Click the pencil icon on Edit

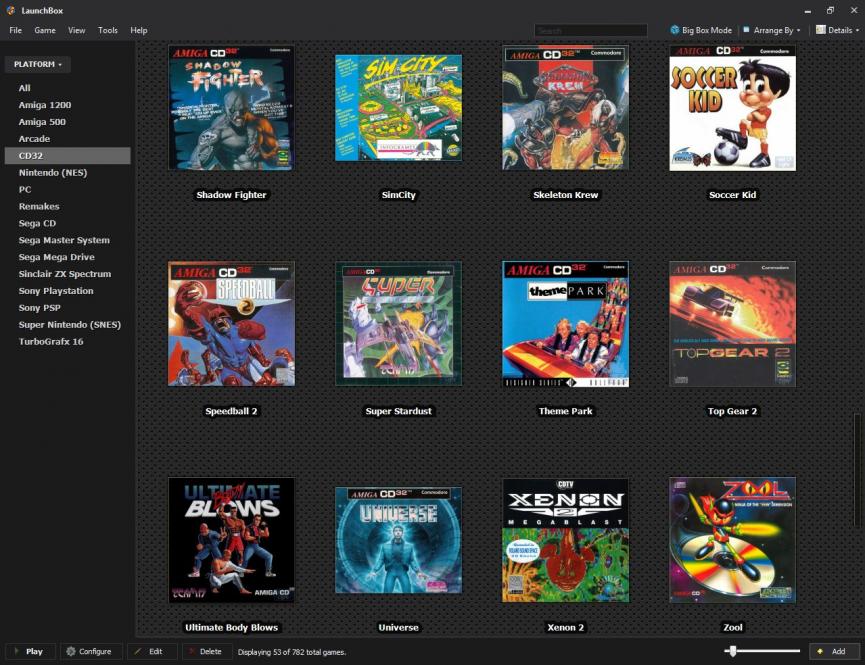[x=137, y=651]
